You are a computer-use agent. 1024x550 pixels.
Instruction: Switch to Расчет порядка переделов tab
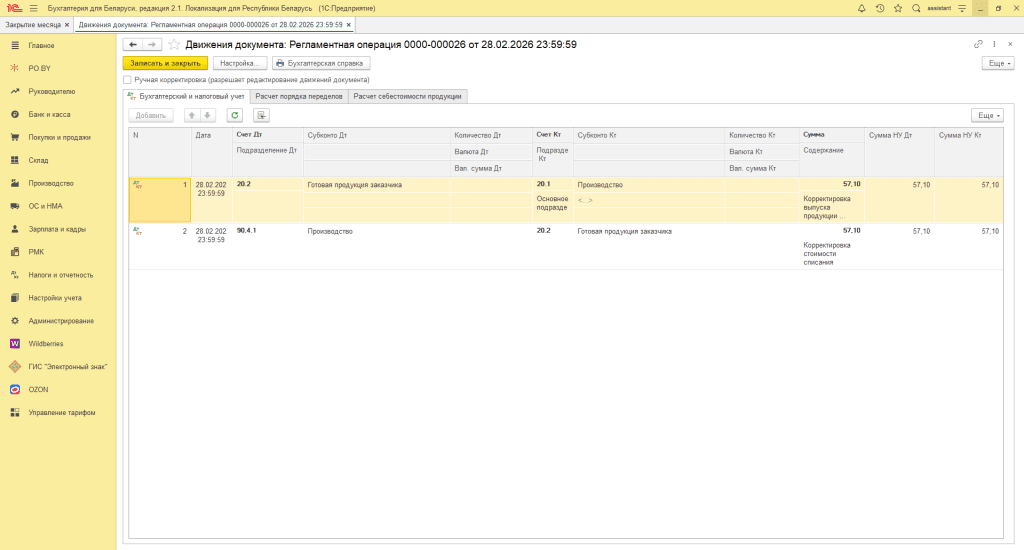[x=299, y=96]
